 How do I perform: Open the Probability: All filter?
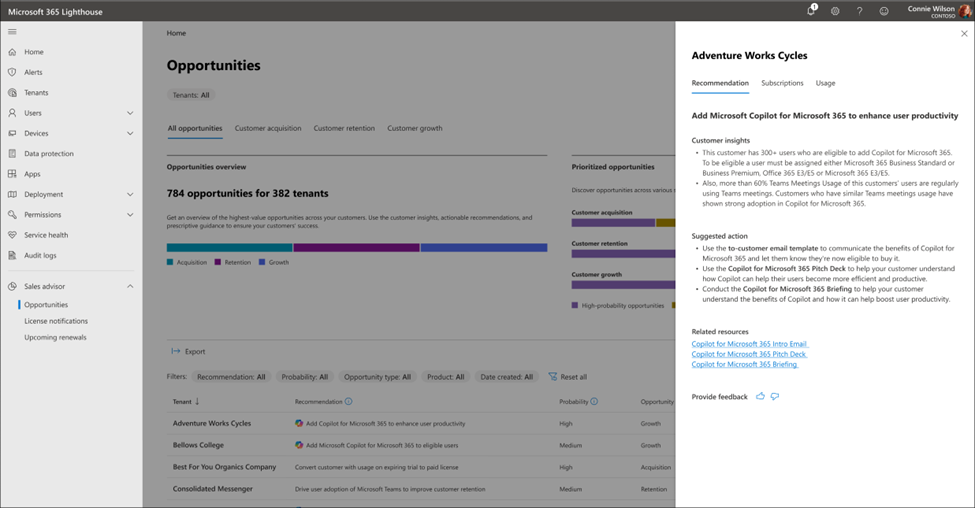click(305, 377)
